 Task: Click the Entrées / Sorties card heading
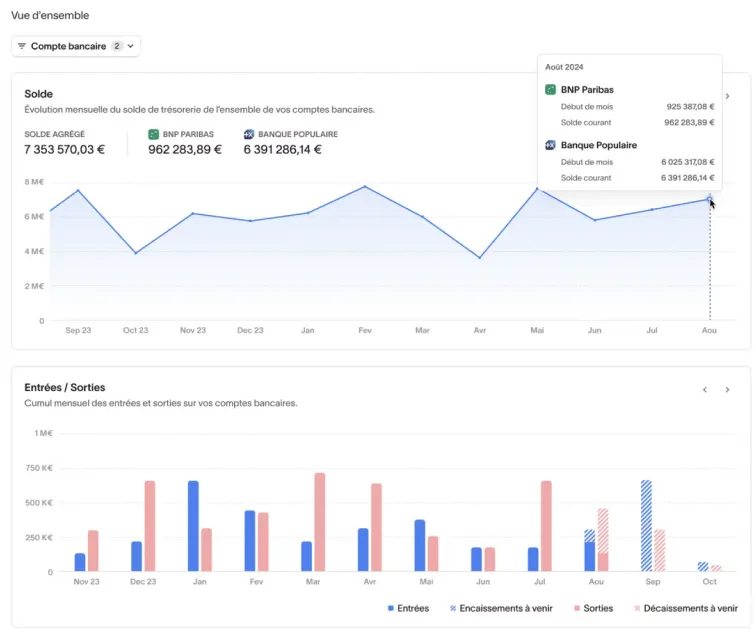pyautogui.click(x=65, y=388)
